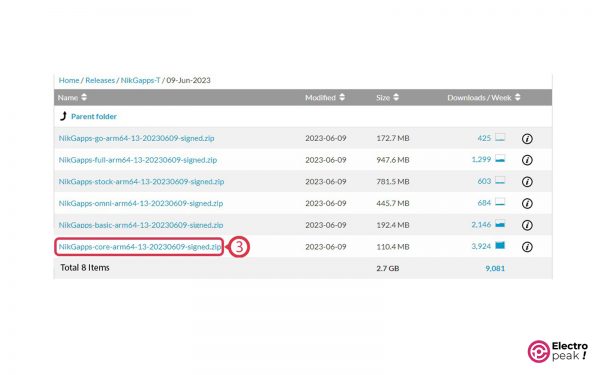Click the 9,081 total downloads number
This screenshot has height=375, width=600.
coord(495,268)
